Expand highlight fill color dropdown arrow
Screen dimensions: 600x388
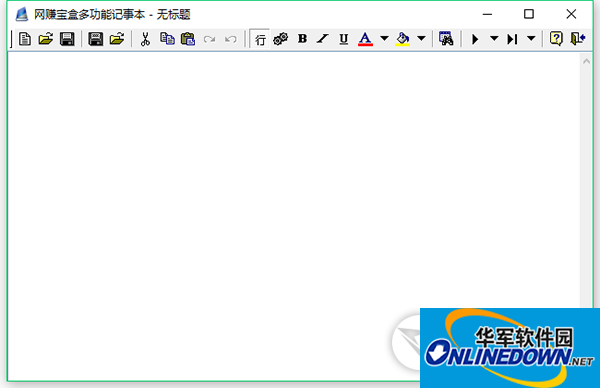421,39
